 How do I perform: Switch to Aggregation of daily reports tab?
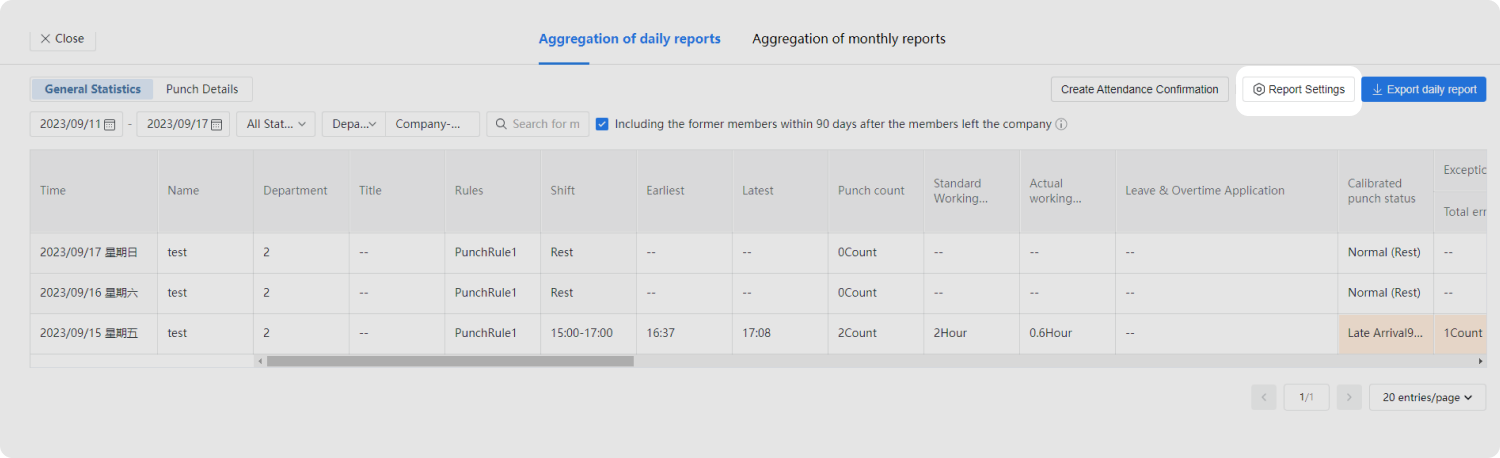[x=629, y=39]
